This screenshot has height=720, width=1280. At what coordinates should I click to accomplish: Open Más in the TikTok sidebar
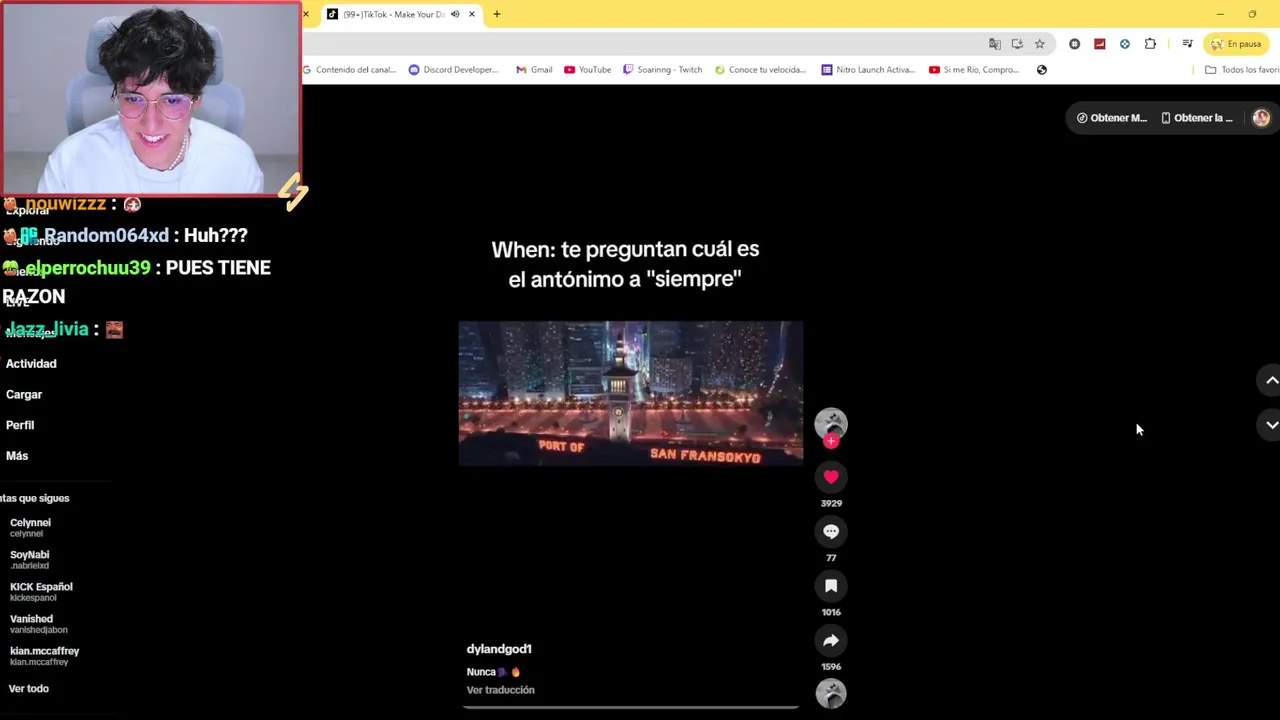17,456
